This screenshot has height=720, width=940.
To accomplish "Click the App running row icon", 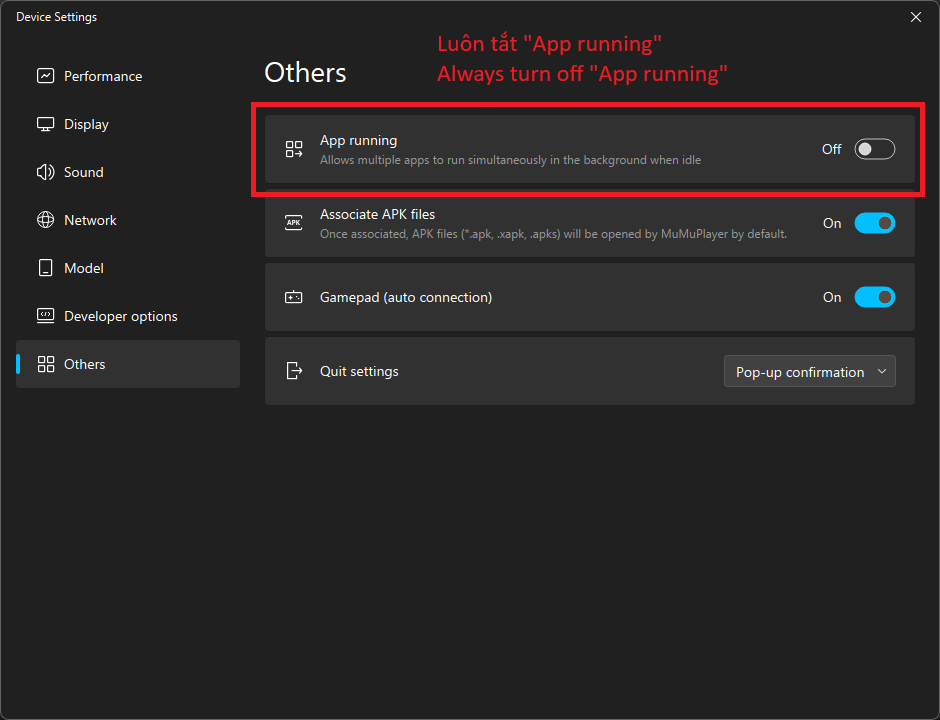I will coord(294,149).
